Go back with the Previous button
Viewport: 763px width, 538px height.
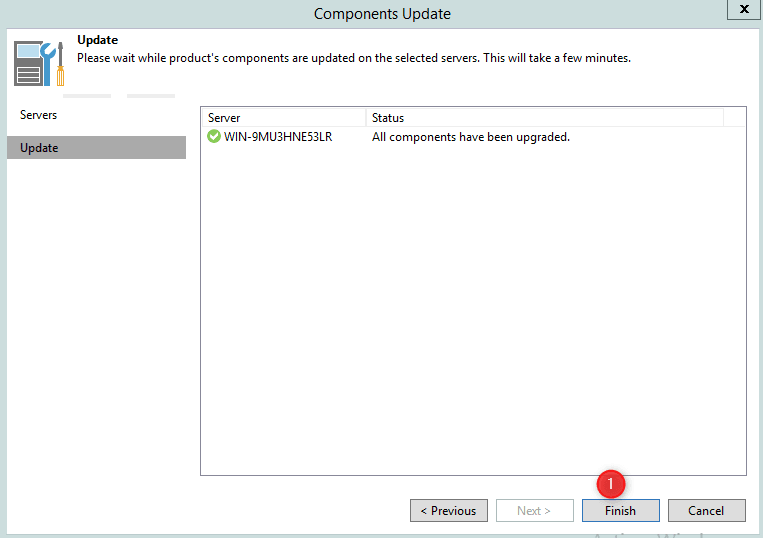point(449,510)
